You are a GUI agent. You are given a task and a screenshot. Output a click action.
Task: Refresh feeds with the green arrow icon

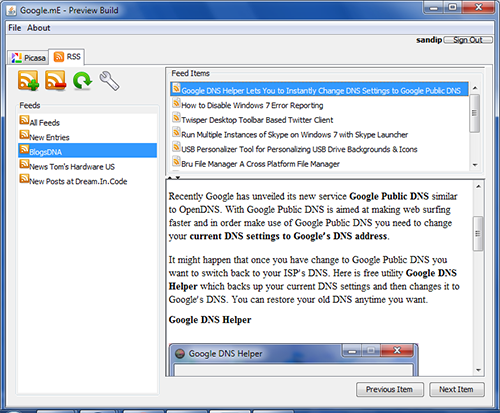[x=82, y=81]
